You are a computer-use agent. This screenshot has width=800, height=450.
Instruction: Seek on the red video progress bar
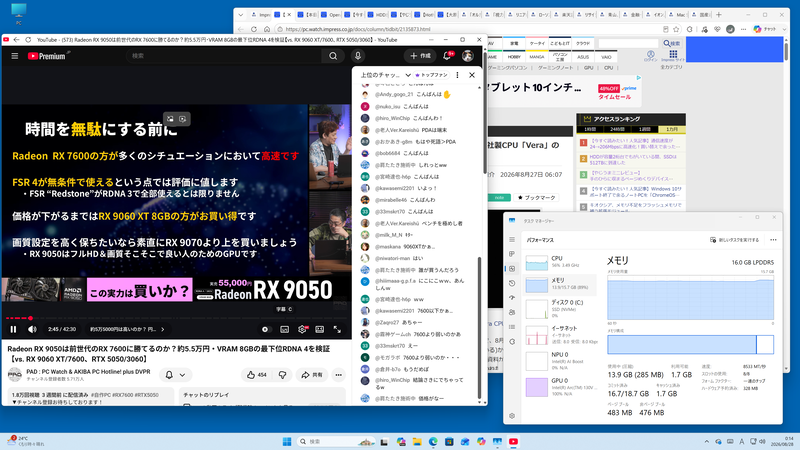176,318
